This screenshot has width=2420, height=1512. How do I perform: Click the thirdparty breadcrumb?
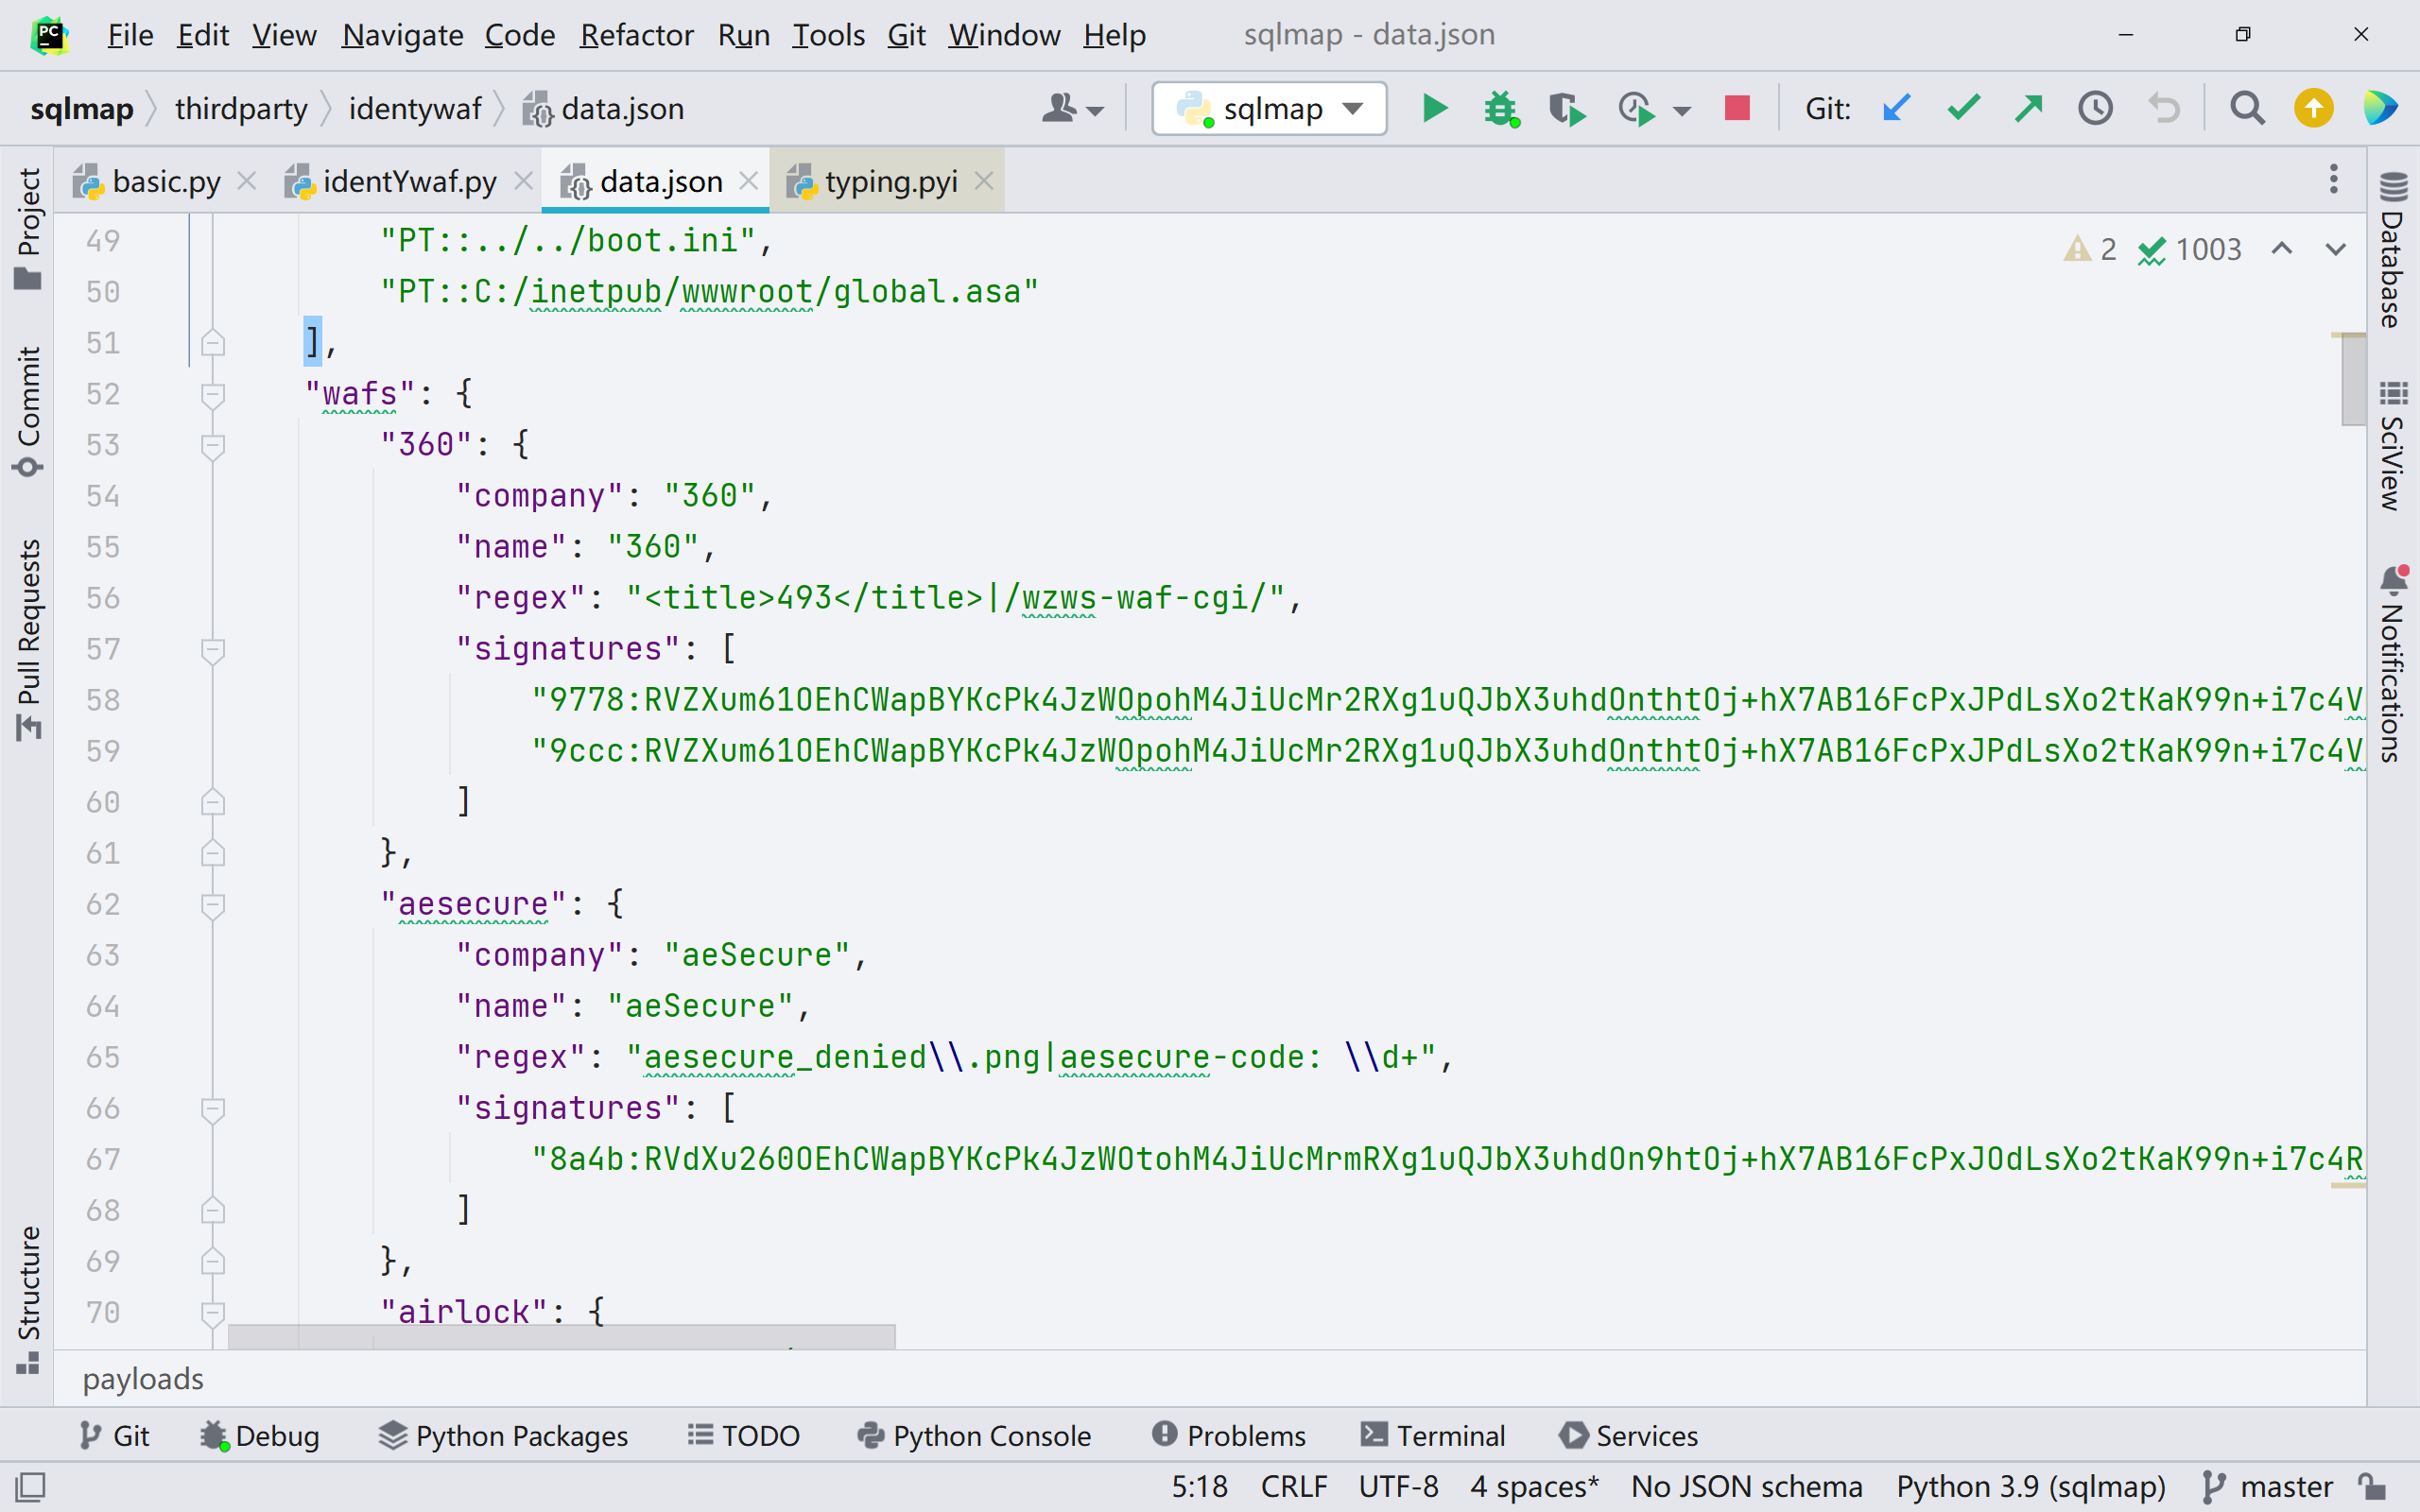241,108
